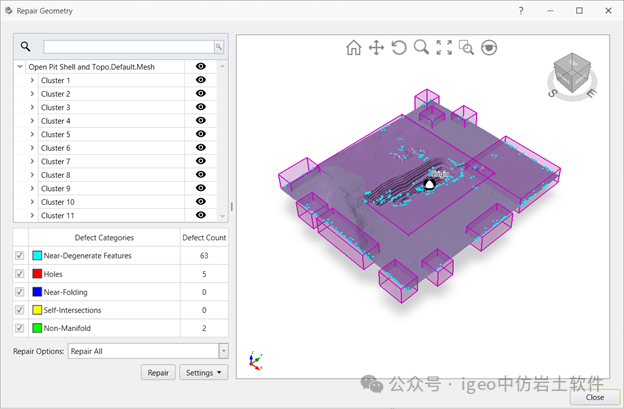This screenshot has width=624, height=409.
Task: Disable the Near-Degenerate Features checkbox
Action: point(20,256)
